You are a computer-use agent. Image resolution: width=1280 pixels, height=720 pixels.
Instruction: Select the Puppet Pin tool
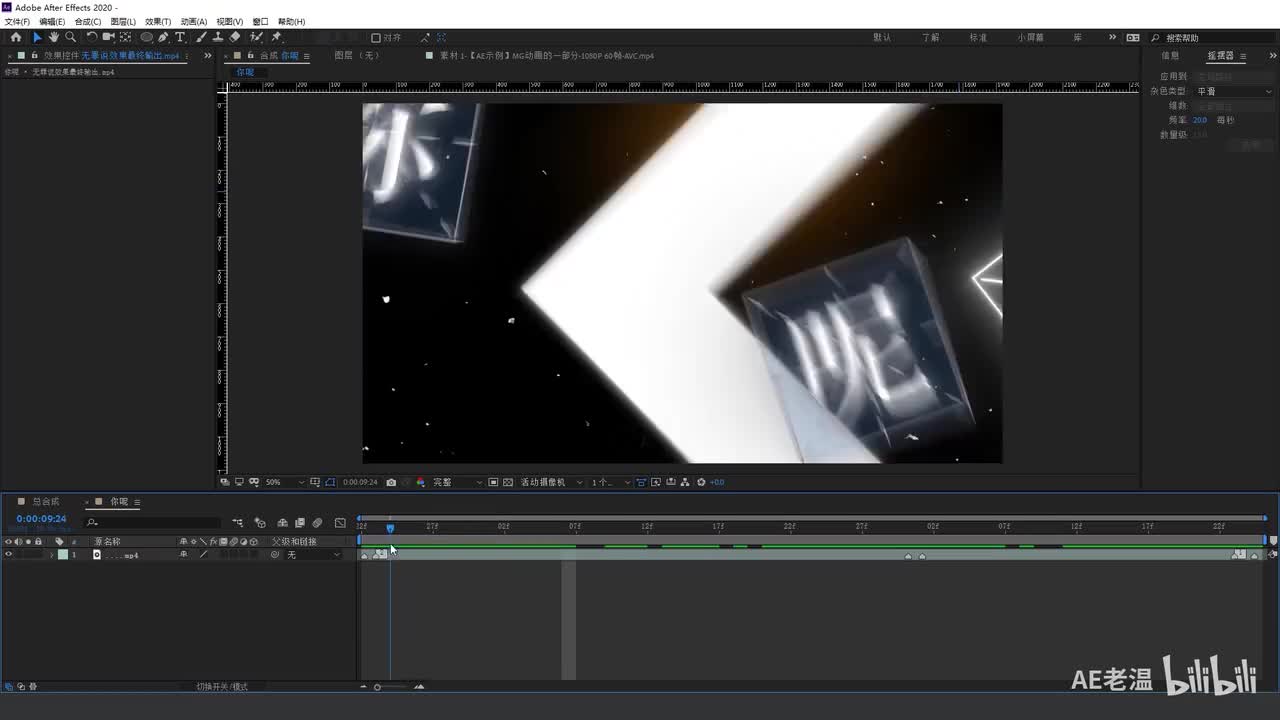coord(277,37)
